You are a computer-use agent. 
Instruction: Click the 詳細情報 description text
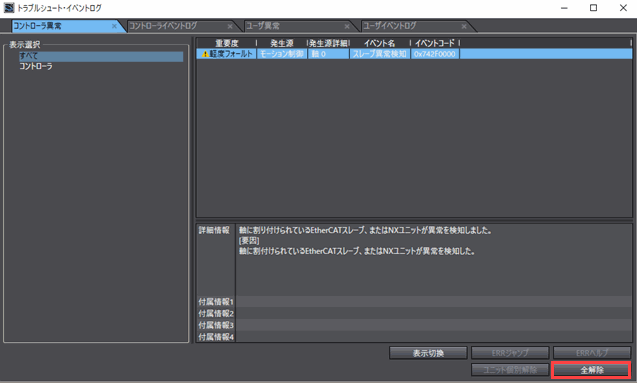366,241
